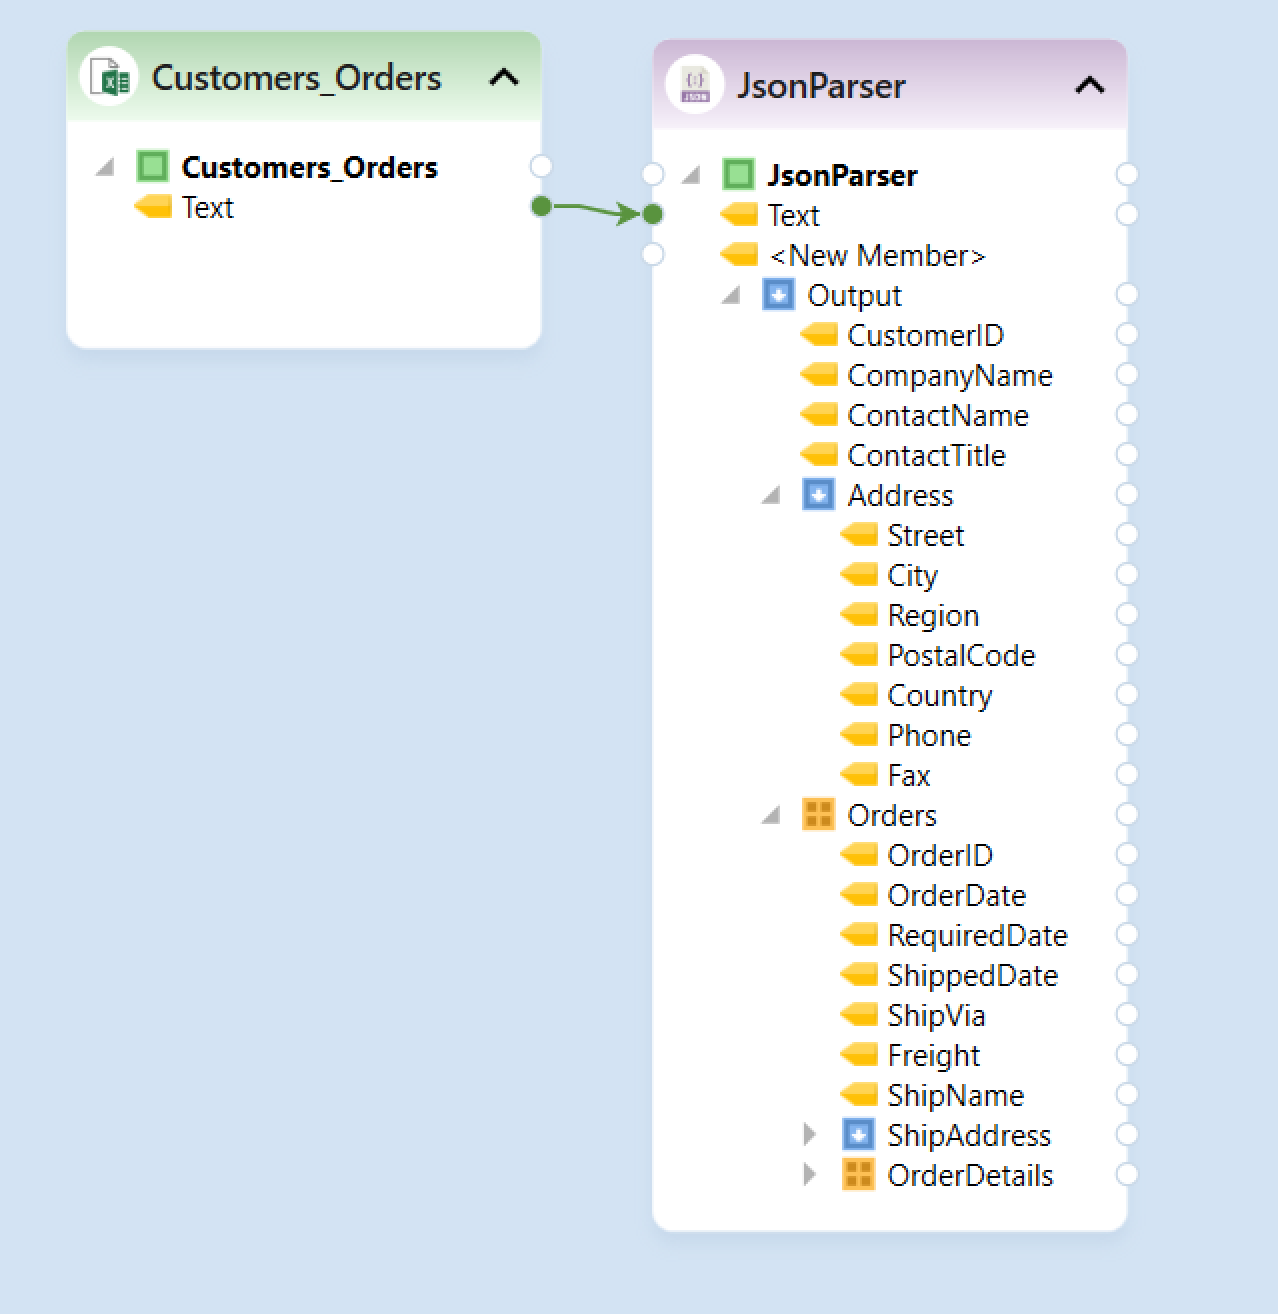
Task: Click the orange Orders collection icon
Action: [818, 815]
